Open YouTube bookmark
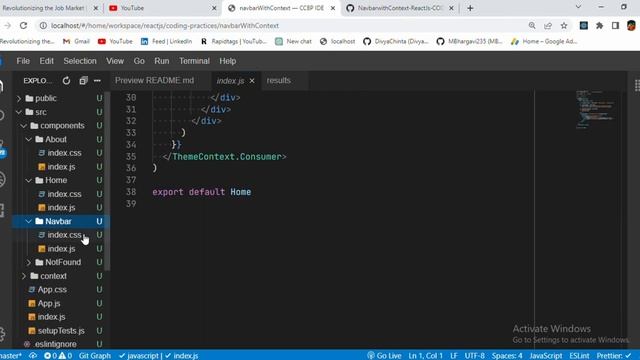This screenshot has height=360, width=640. click(x=115, y=41)
